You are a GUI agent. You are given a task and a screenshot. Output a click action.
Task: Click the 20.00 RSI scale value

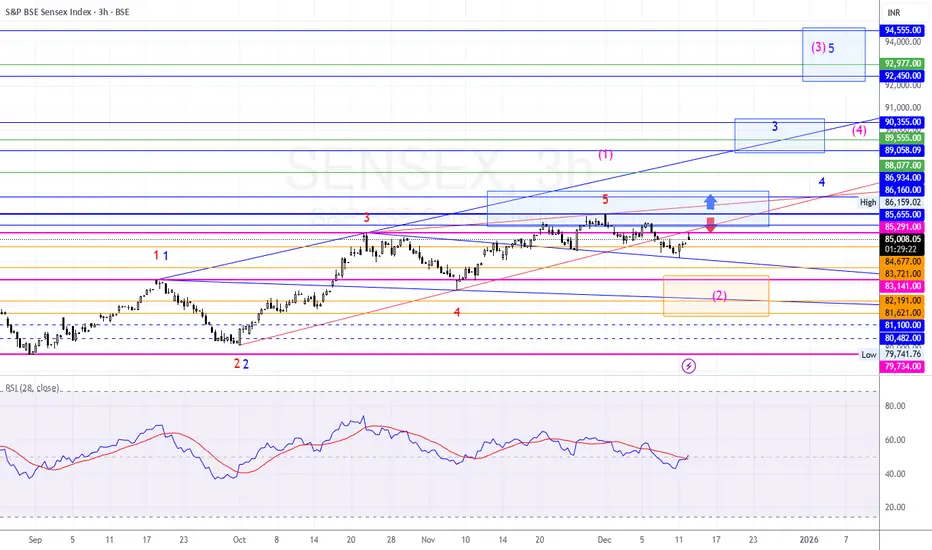[x=895, y=507]
